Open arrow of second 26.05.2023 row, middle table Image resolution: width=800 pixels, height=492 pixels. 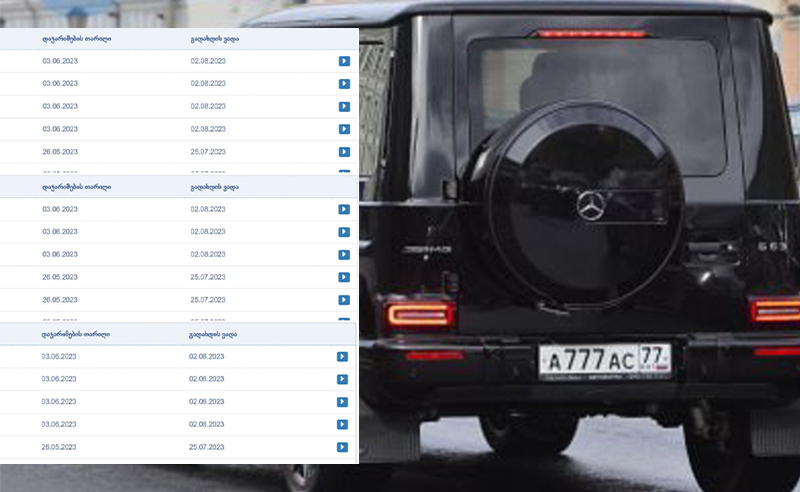pos(344,300)
